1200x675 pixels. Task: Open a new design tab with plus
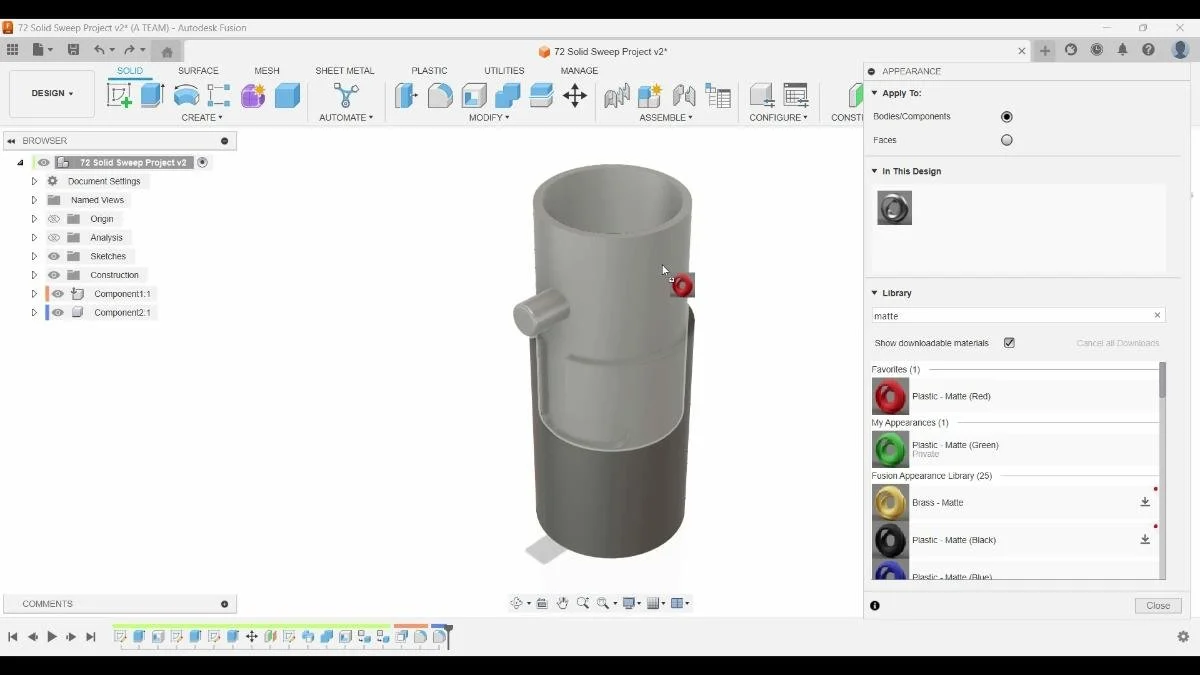pos(1045,51)
